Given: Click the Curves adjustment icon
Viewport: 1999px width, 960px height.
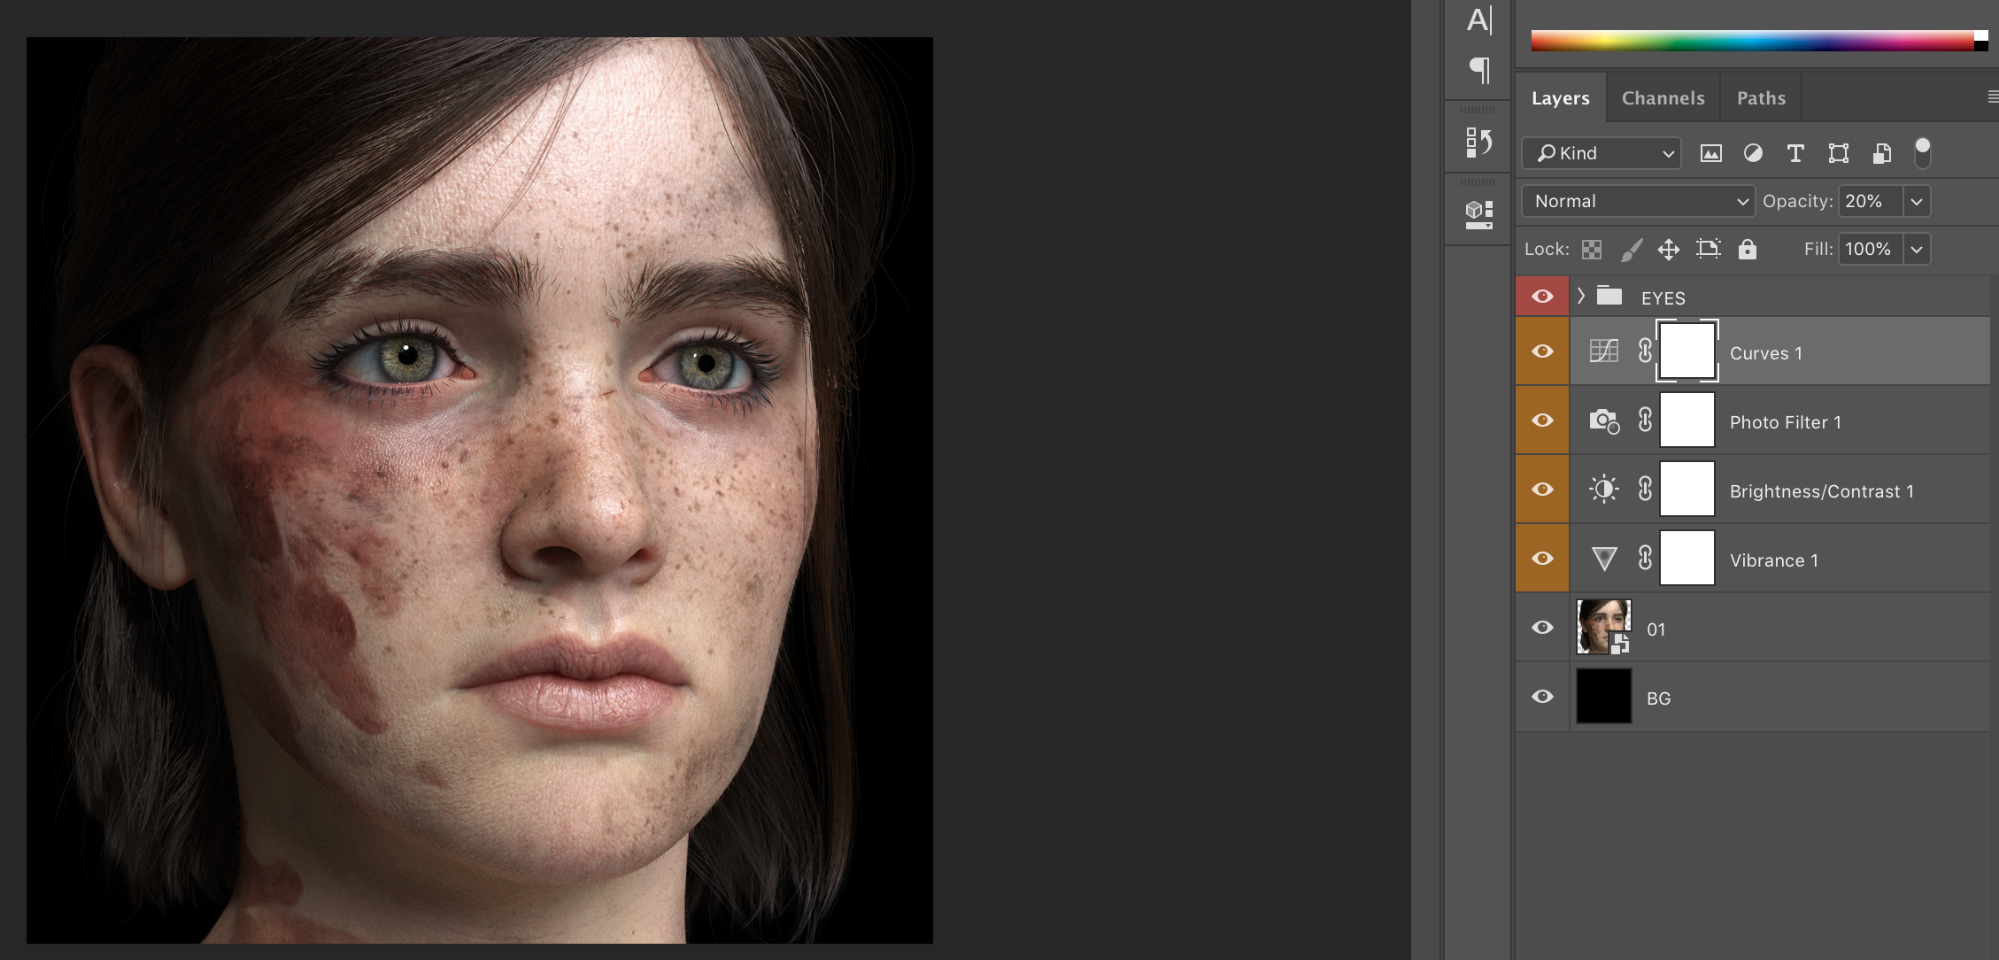Looking at the screenshot, I should (1604, 351).
